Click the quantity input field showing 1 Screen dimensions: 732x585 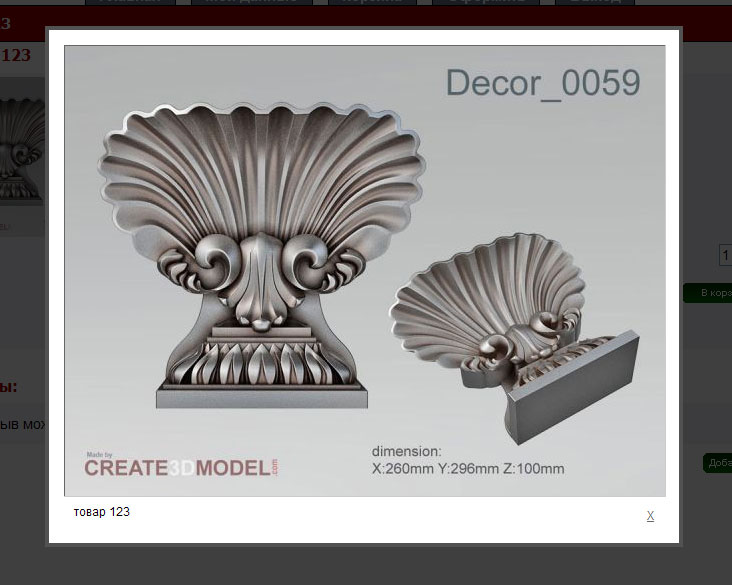coord(725,256)
